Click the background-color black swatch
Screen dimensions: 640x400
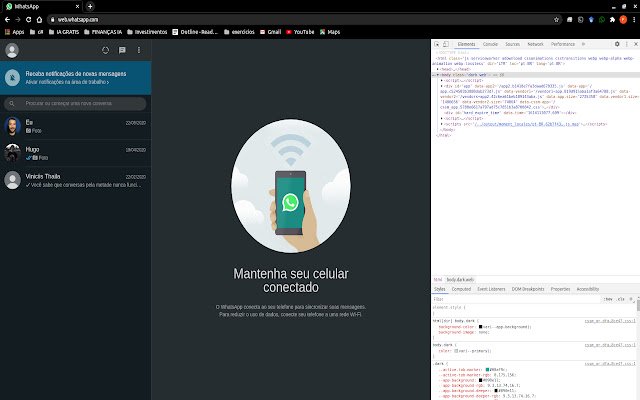click(x=480, y=327)
